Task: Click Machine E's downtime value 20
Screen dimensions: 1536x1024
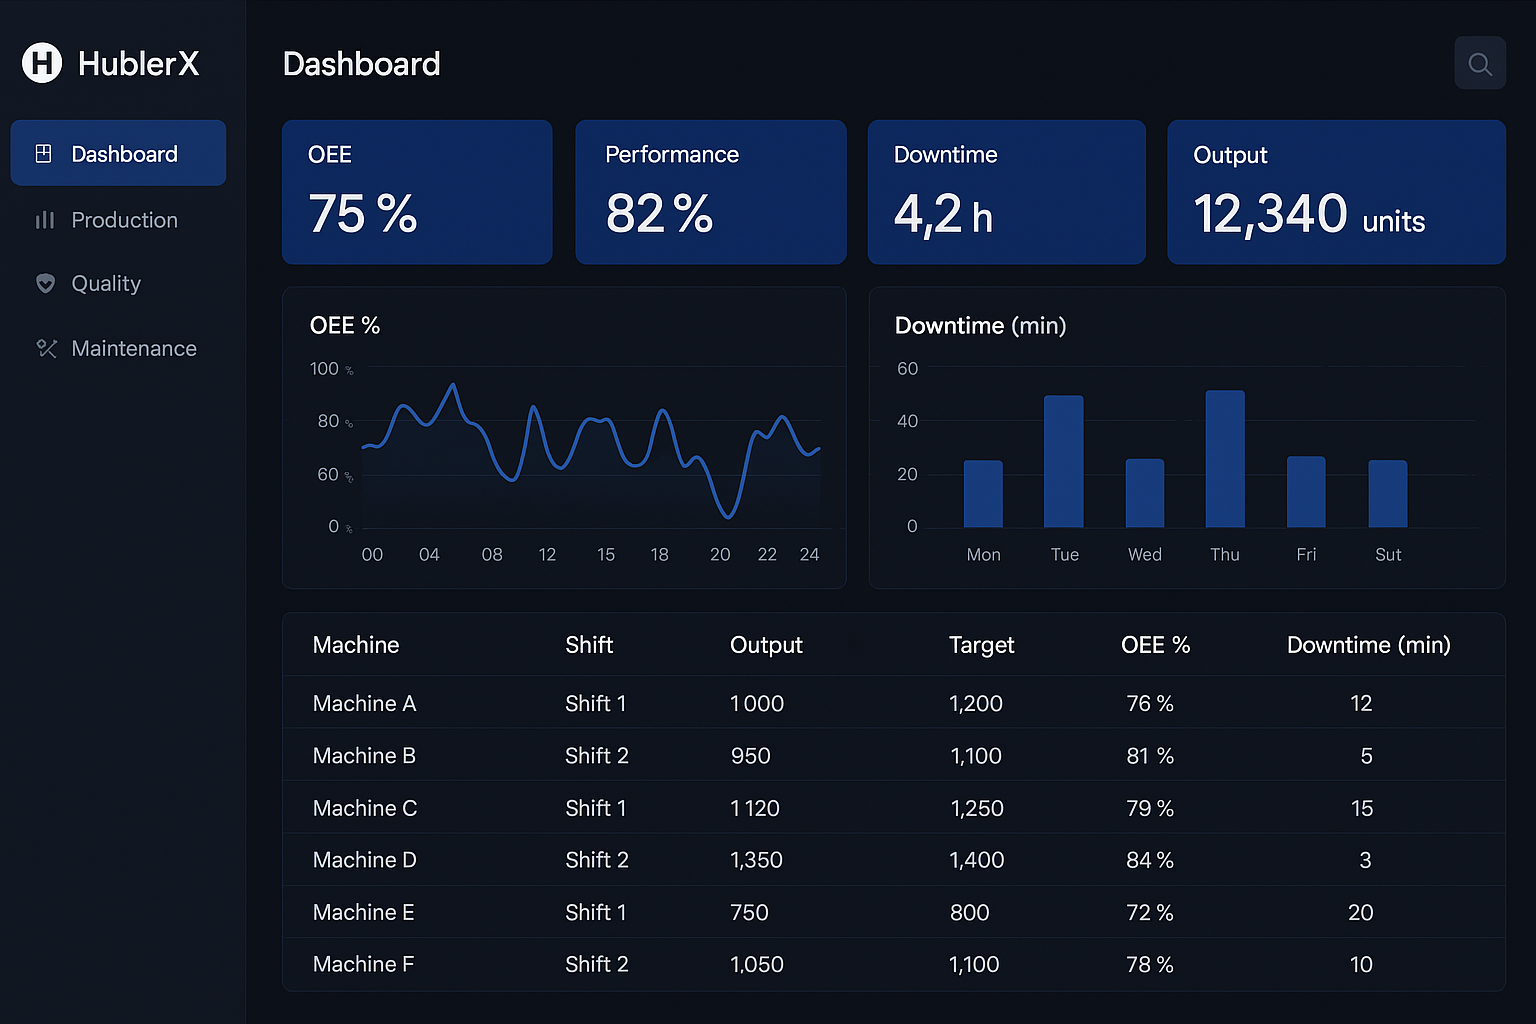Action: (1360, 912)
